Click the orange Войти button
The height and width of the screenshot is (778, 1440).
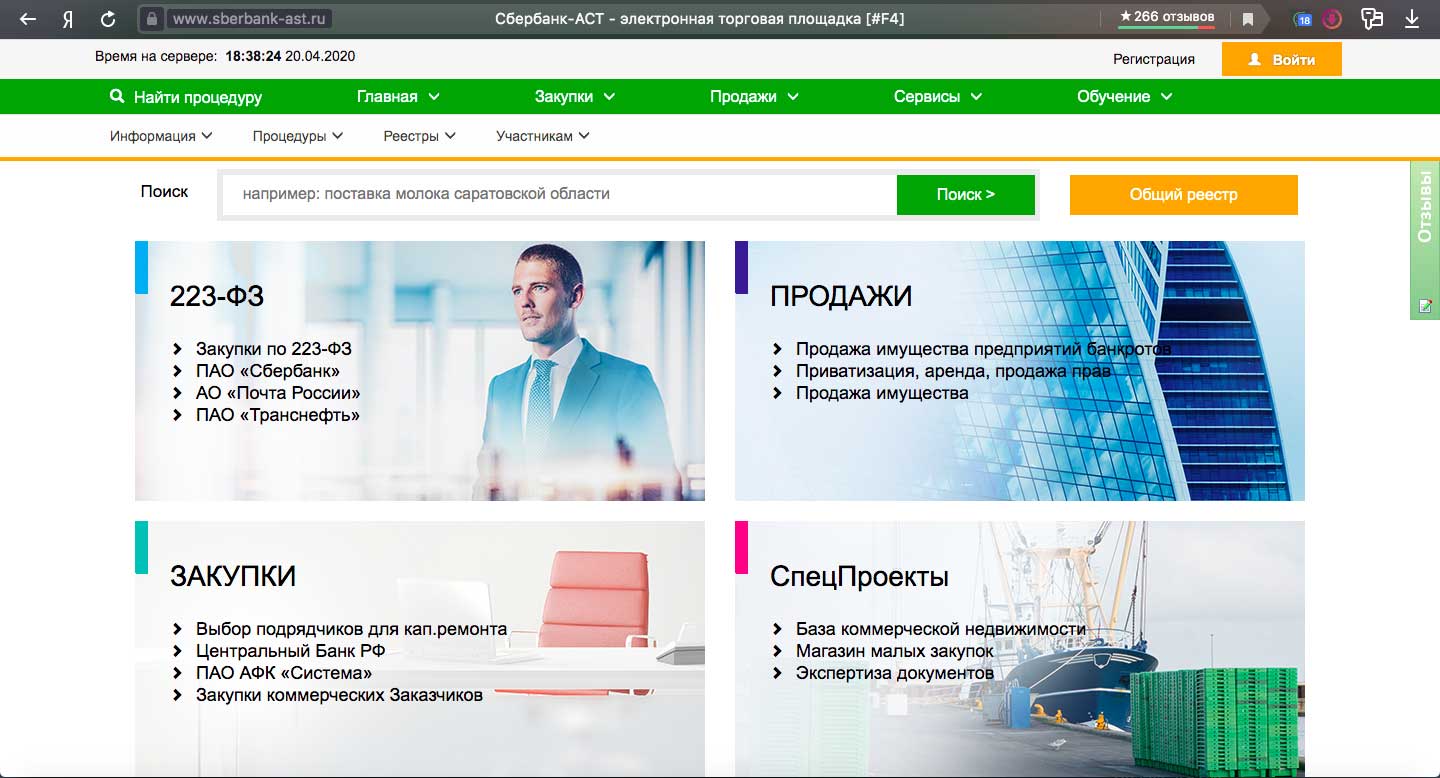(x=1281, y=59)
